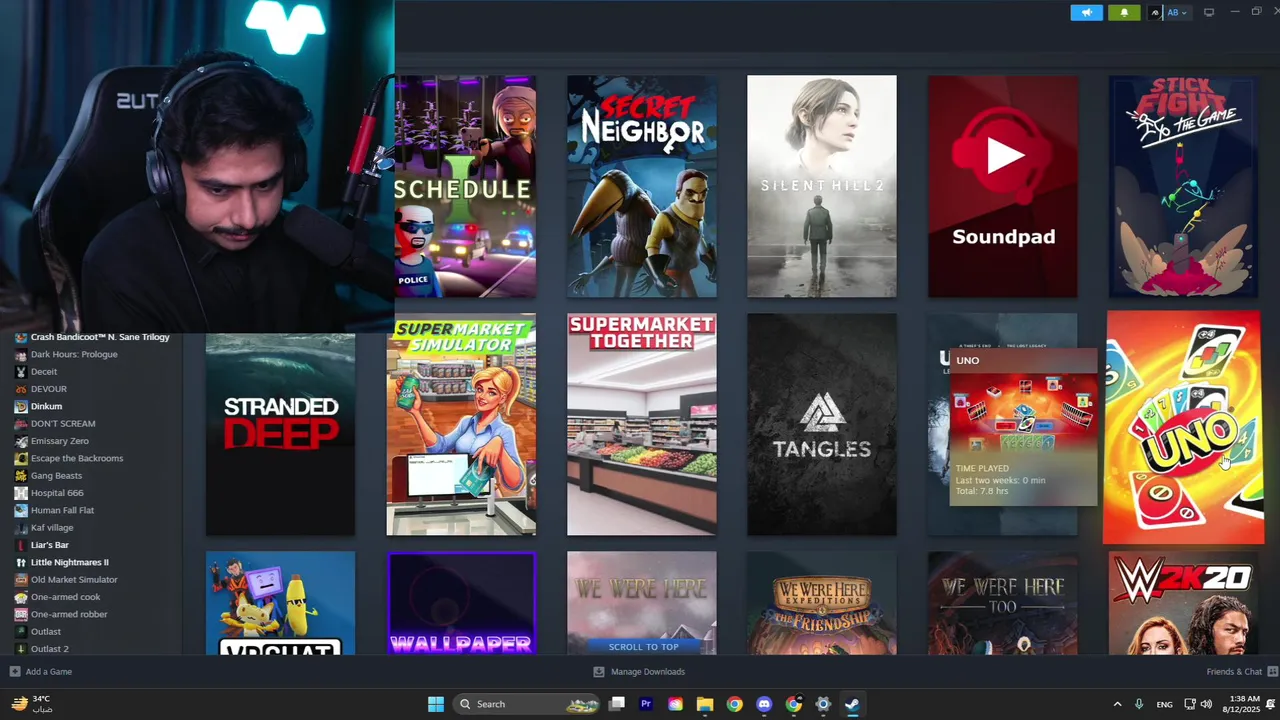Viewport: 1280px width, 720px height.
Task: Select Old Market Simulator in library list
Action: (x=74, y=580)
